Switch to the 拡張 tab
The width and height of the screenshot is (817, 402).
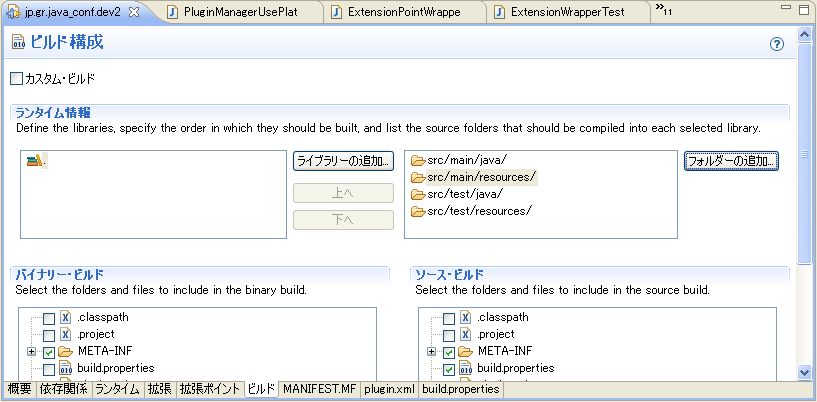[x=159, y=390]
